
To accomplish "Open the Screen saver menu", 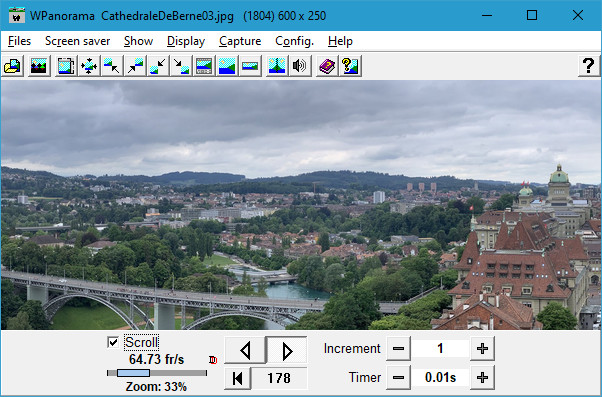I will tap(78, 41).
